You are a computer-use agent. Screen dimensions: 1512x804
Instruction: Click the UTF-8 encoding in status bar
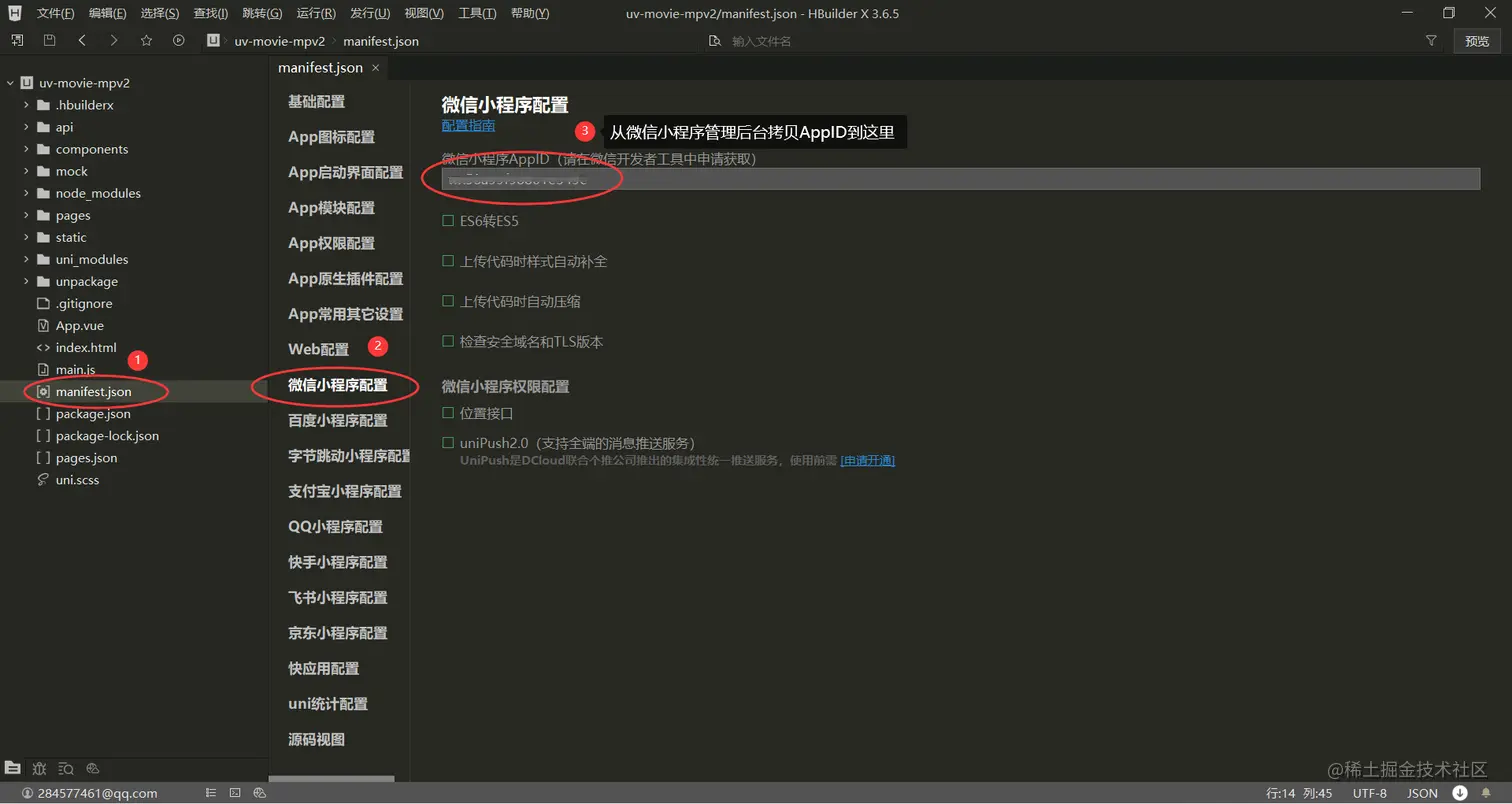pyautogui.click(x=1370, y=793)
